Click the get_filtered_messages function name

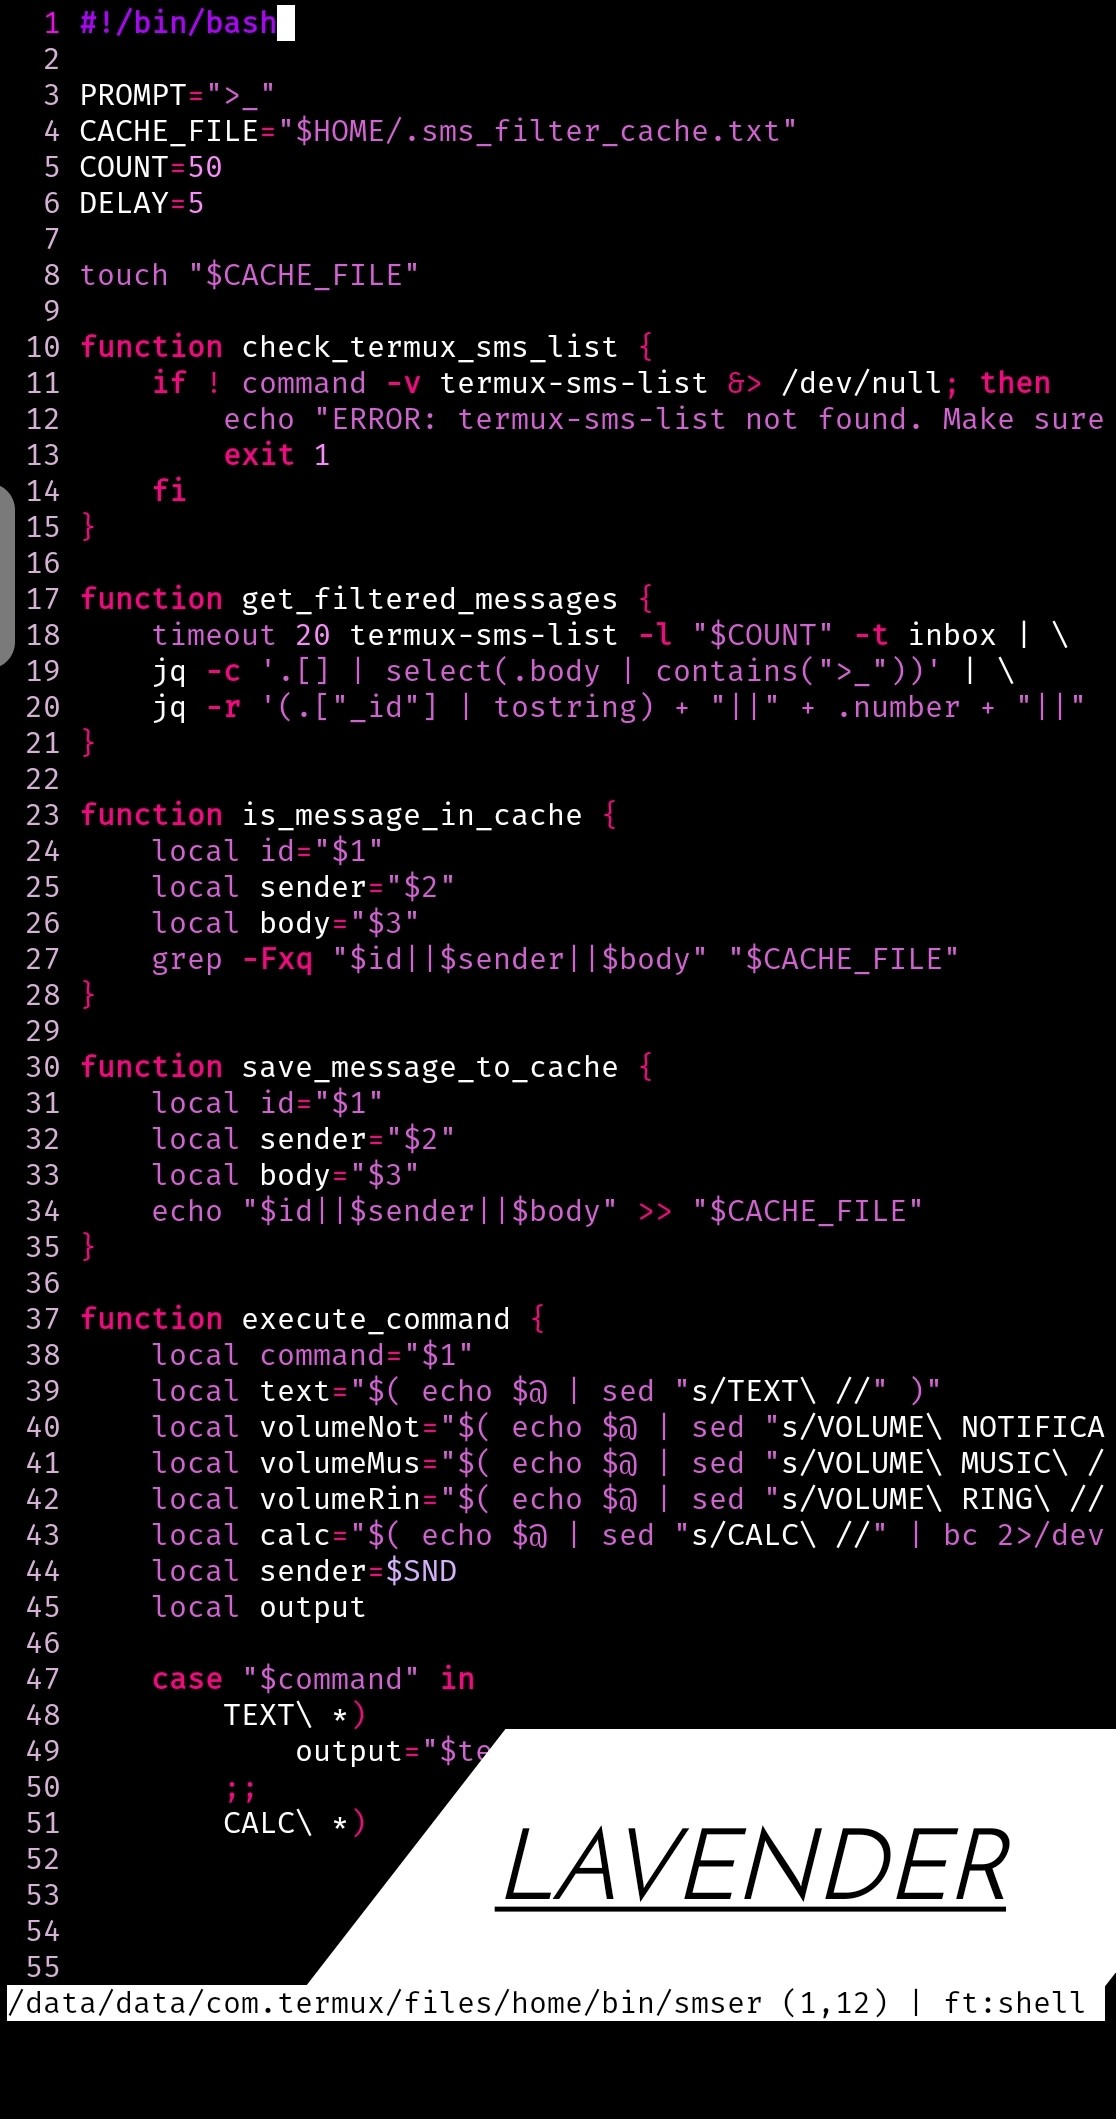click(430, 599)
